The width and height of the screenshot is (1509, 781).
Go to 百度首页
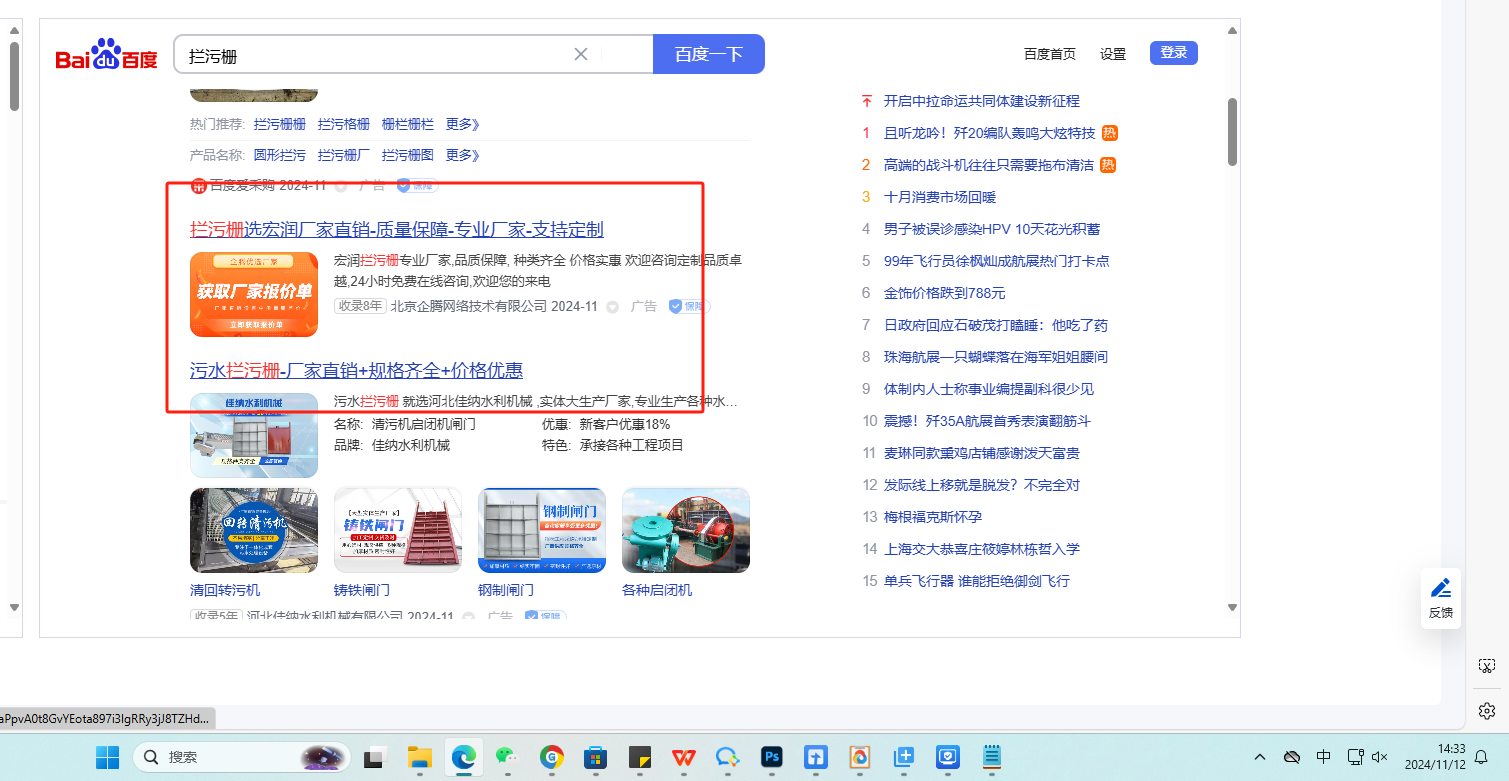1050,54
